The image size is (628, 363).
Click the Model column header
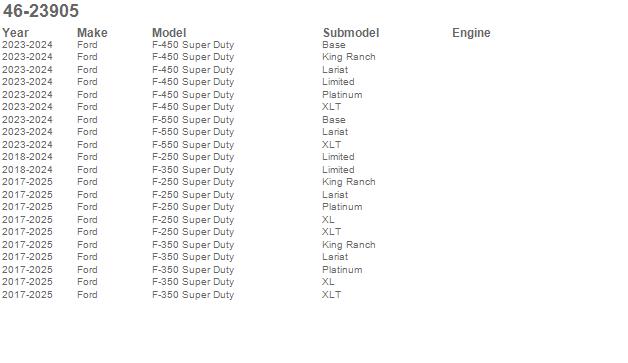tap(169, 33)
